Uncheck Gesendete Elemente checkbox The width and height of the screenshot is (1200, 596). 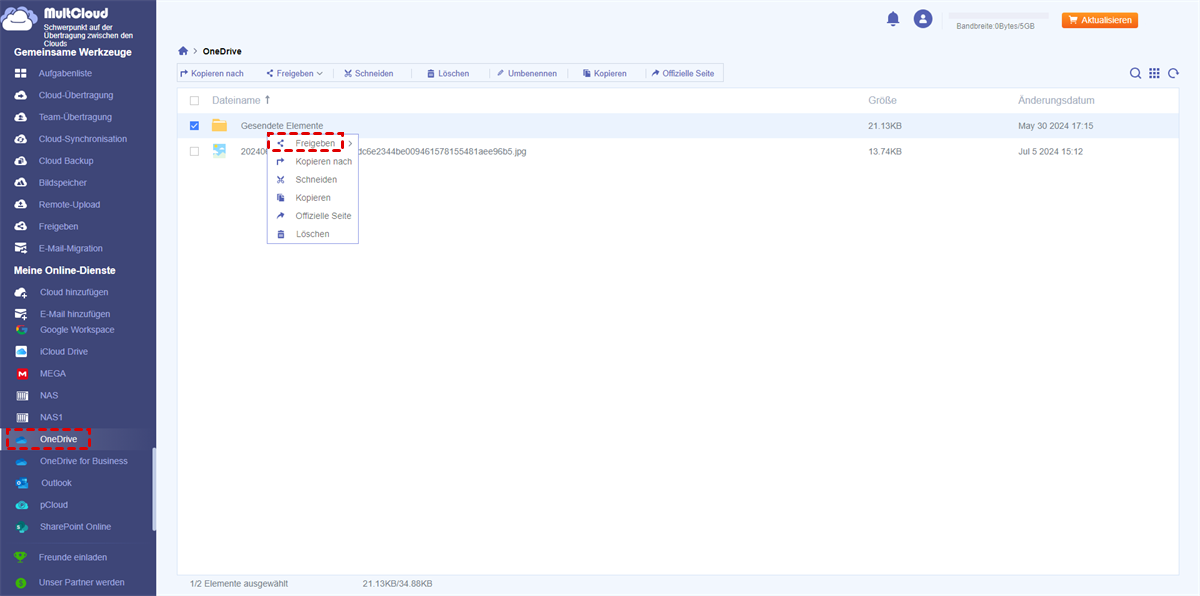pos(194,126)
